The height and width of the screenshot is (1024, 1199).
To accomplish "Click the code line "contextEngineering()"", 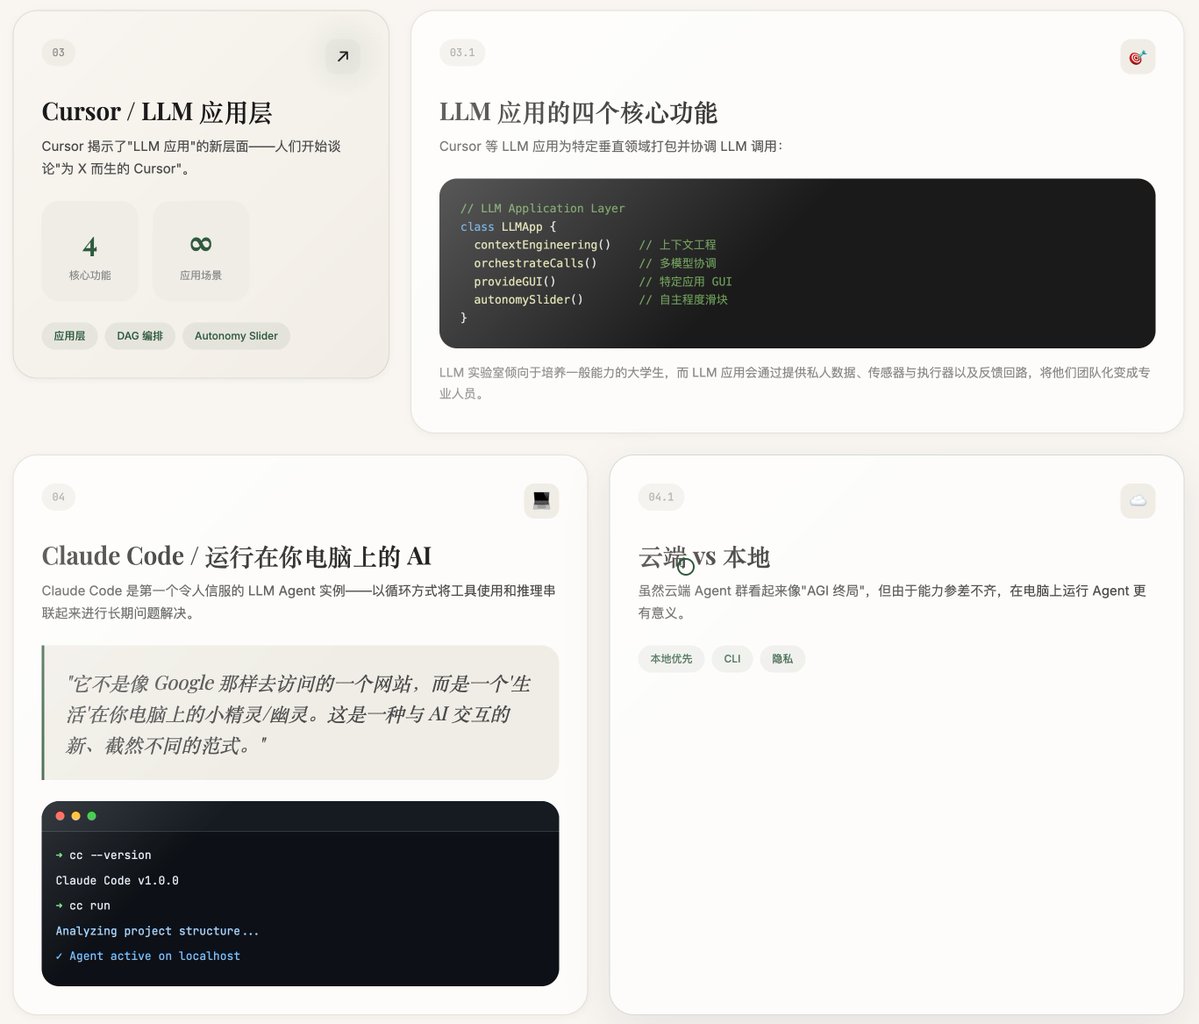I will [x=542, y=245].
